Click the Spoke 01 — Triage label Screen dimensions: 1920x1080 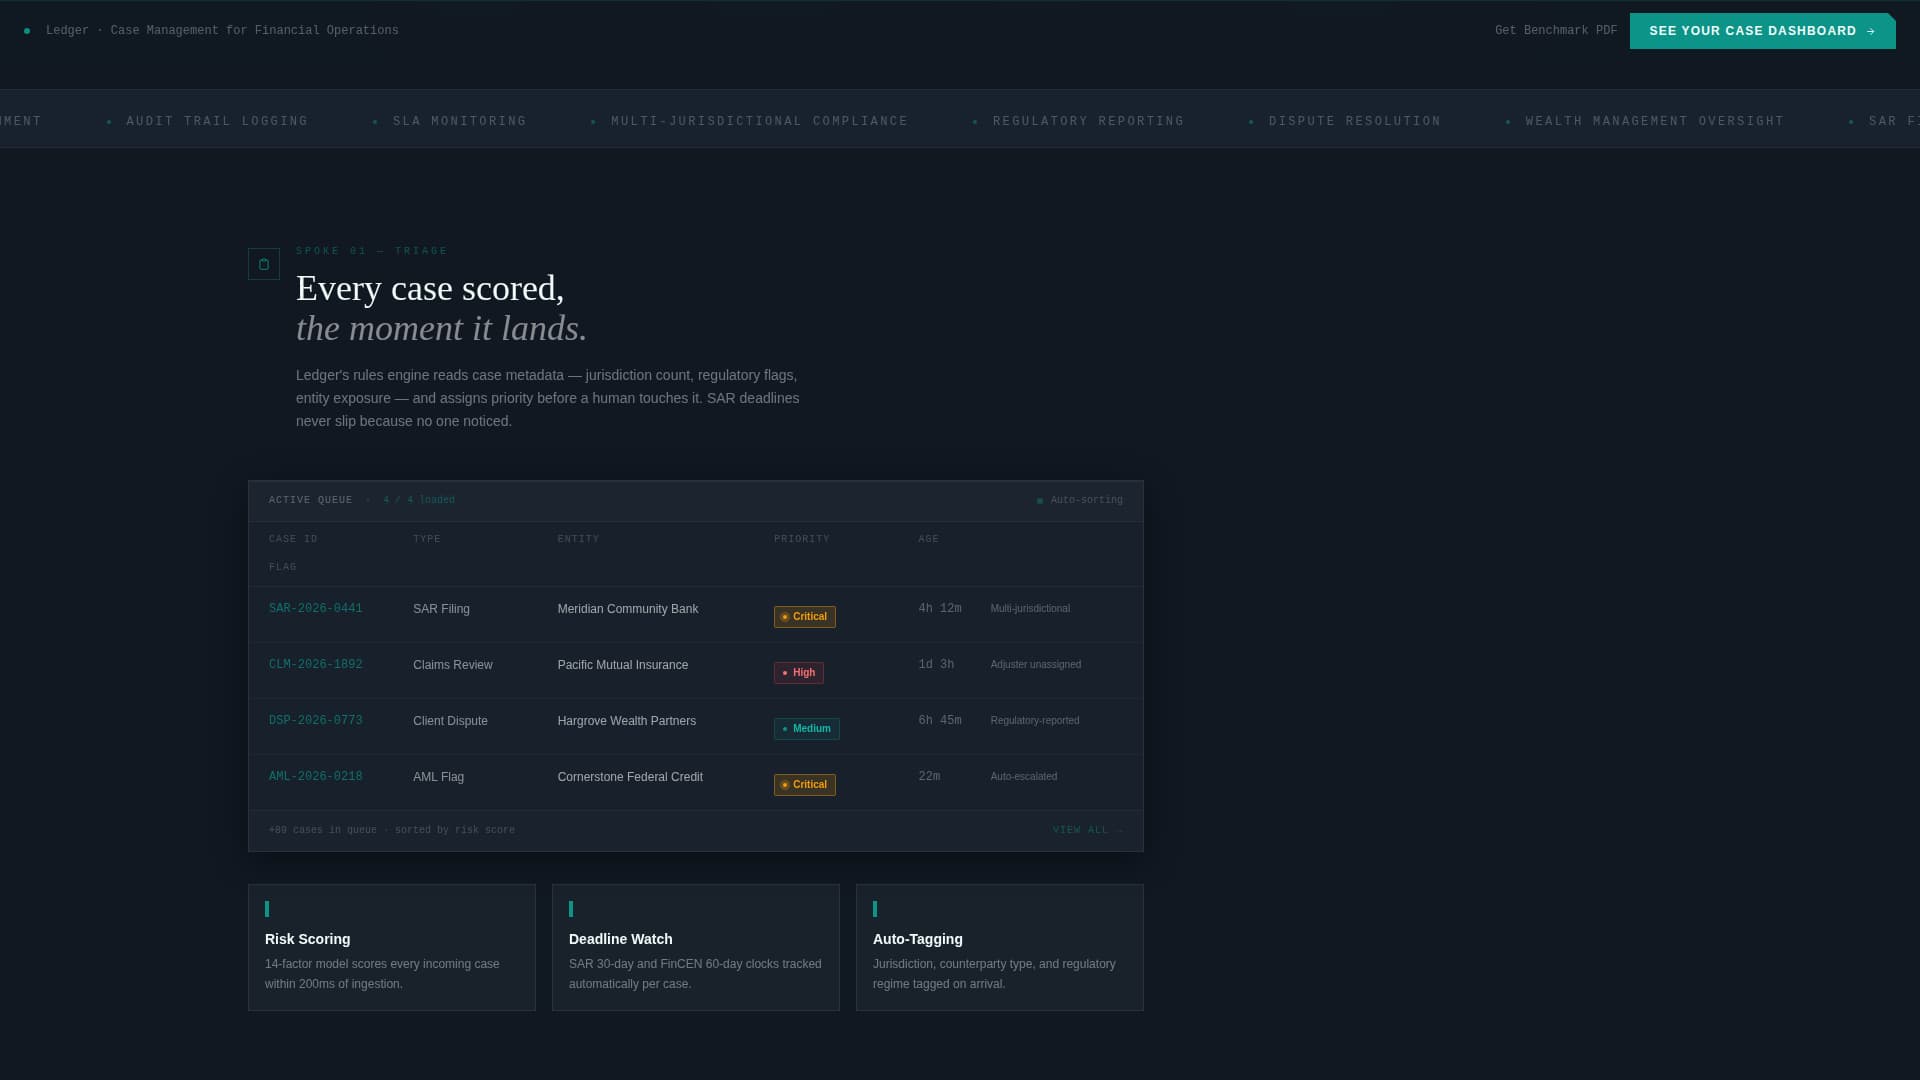372,252
